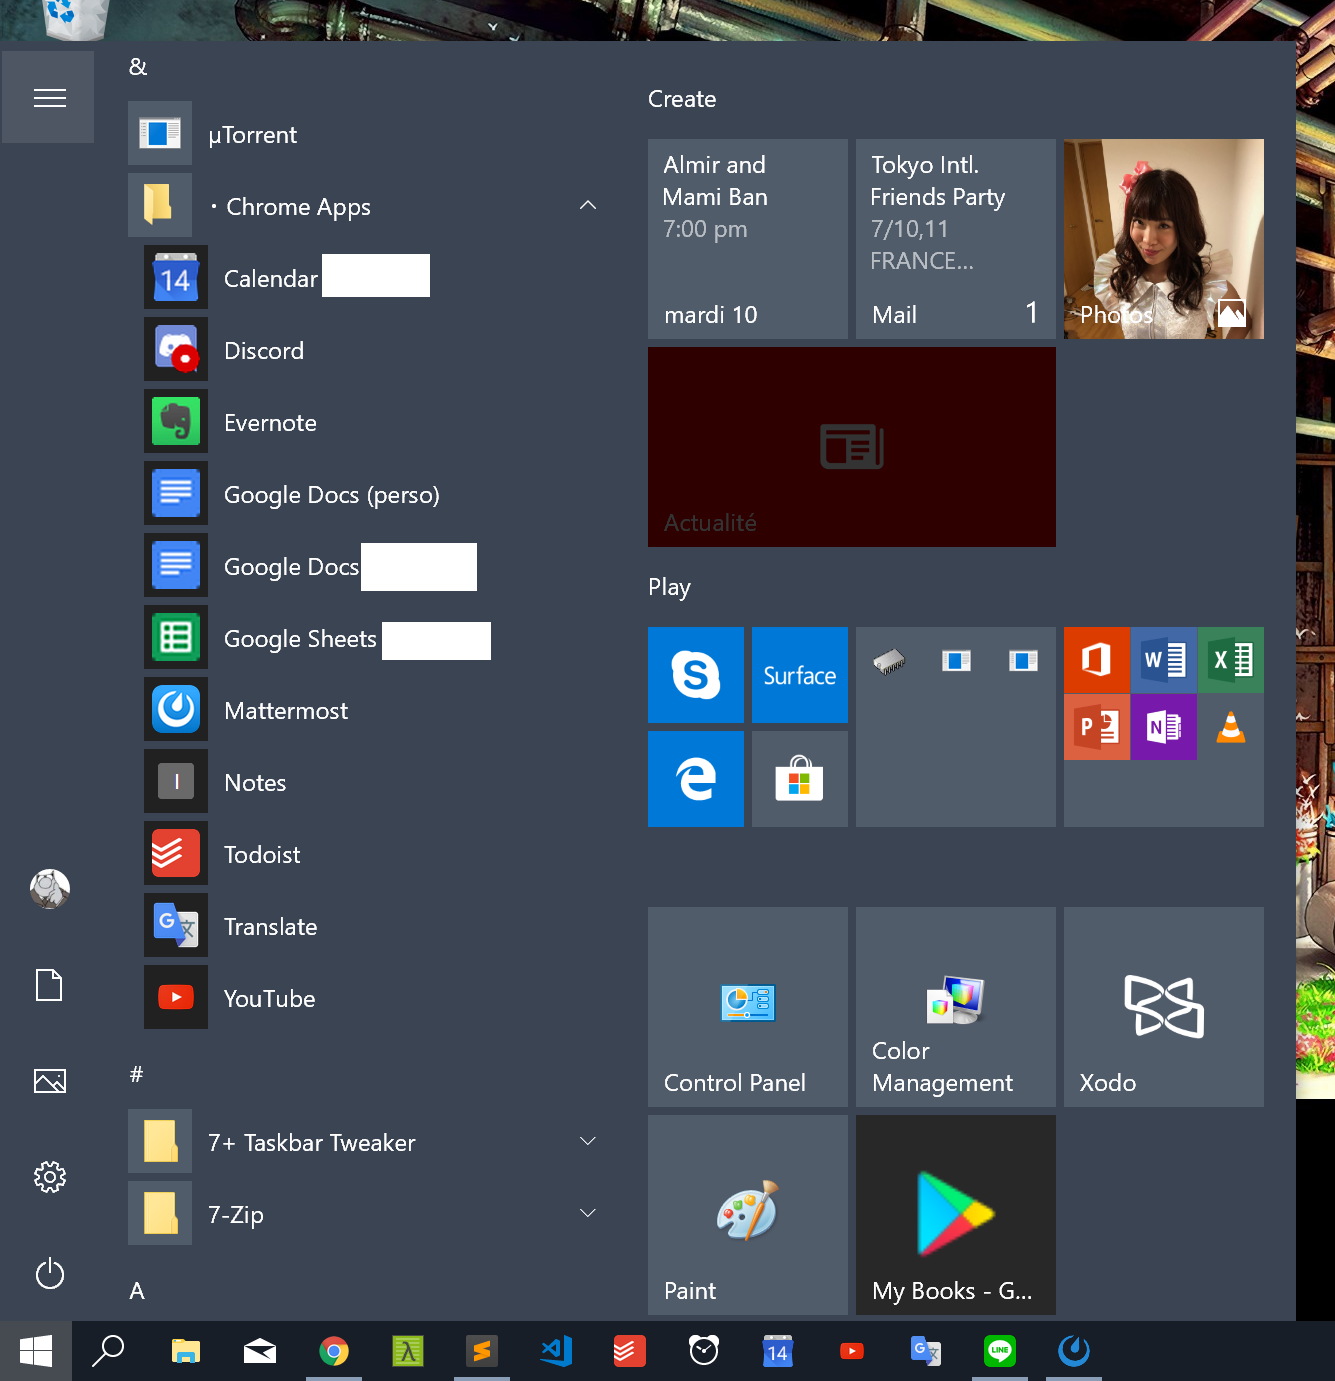Open Discord from the Chrome Apps list

[x=263, y=351]
